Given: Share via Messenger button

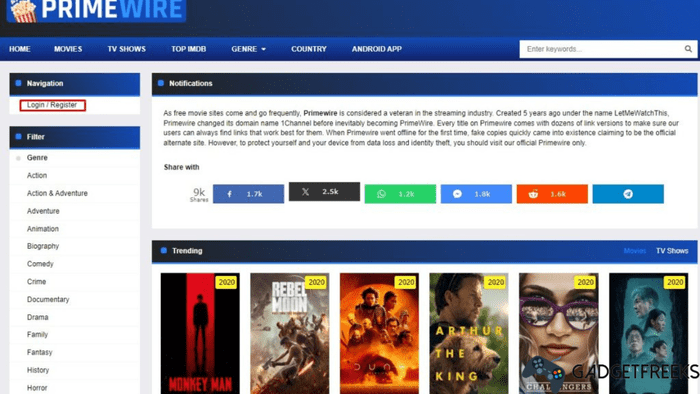Looking at the screenshot, I should [476, 194].
